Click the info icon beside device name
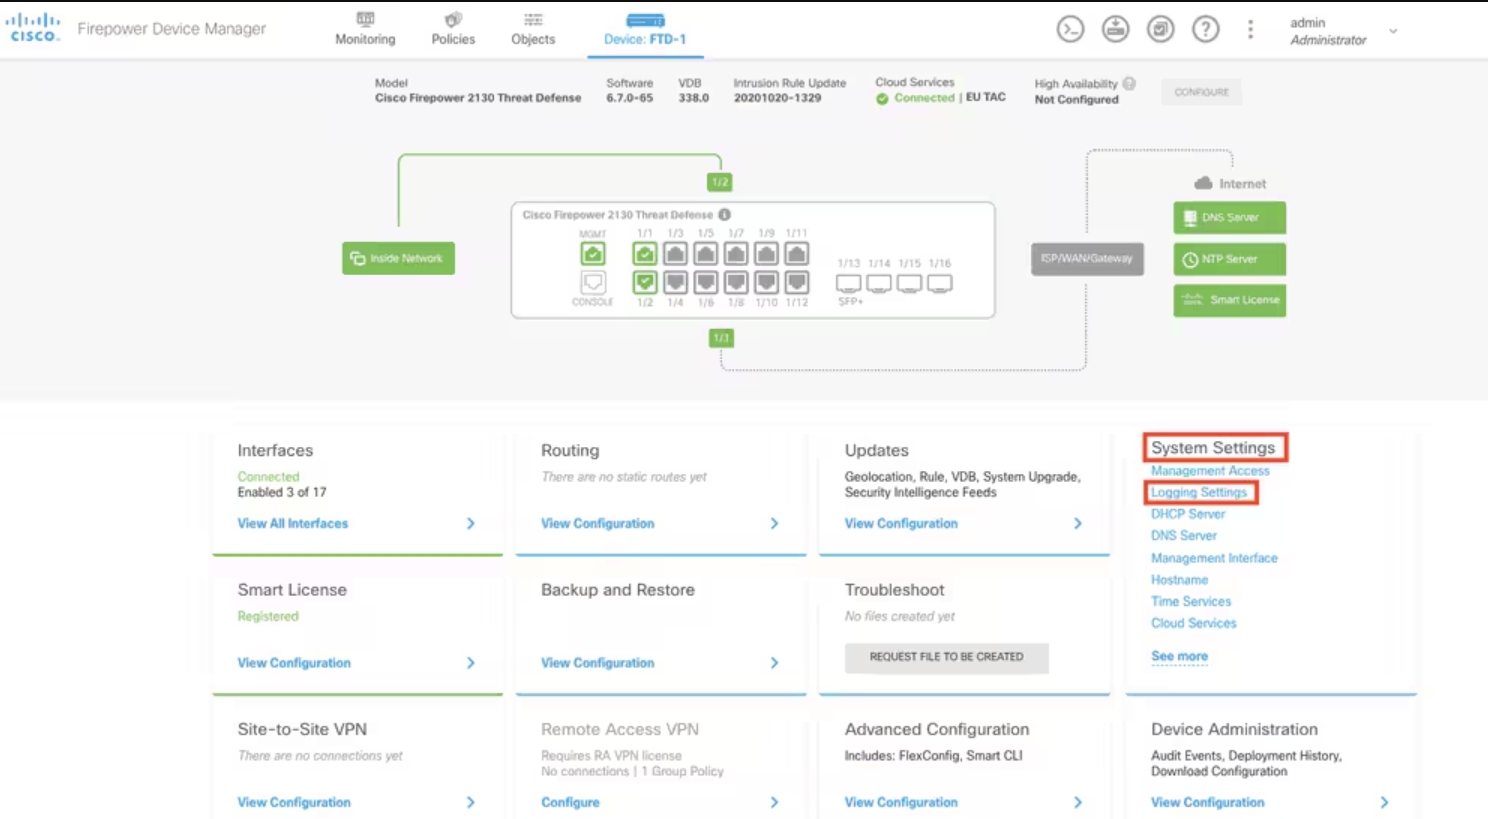 click(x=725, y=215)
